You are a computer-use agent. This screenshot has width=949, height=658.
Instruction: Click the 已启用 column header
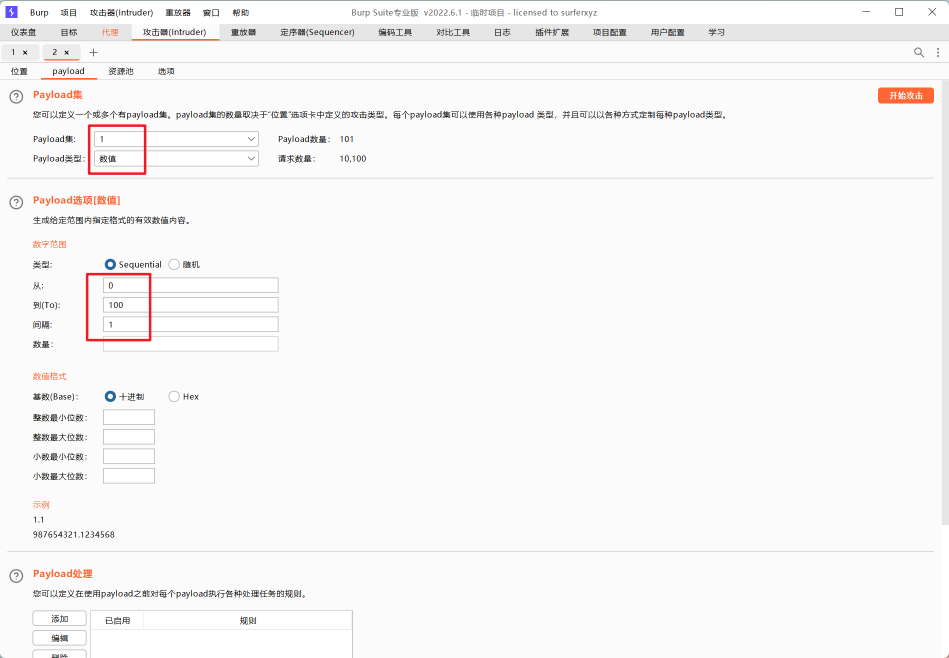117,620
